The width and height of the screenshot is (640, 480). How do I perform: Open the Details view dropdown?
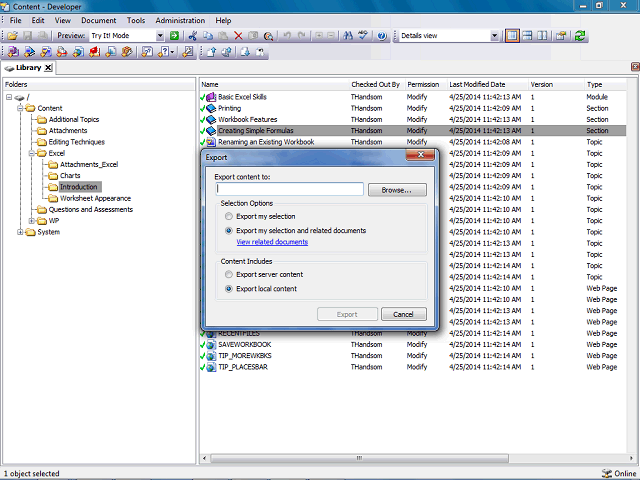pyautogui.click(x=494, y=36)
